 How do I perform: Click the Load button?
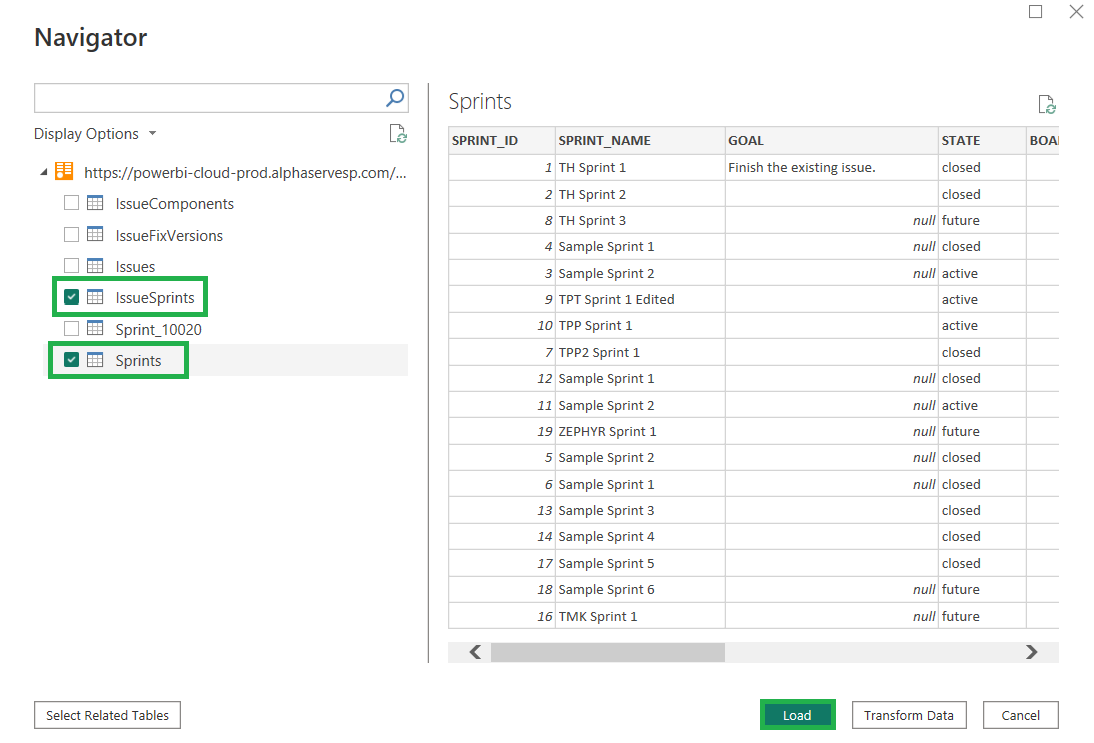797,715
